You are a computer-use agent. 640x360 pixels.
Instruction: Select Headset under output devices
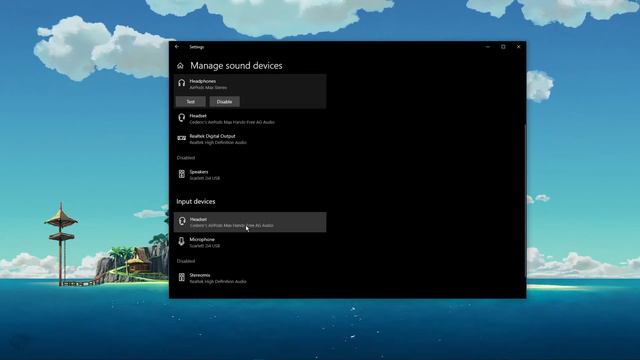pos(250,119)
